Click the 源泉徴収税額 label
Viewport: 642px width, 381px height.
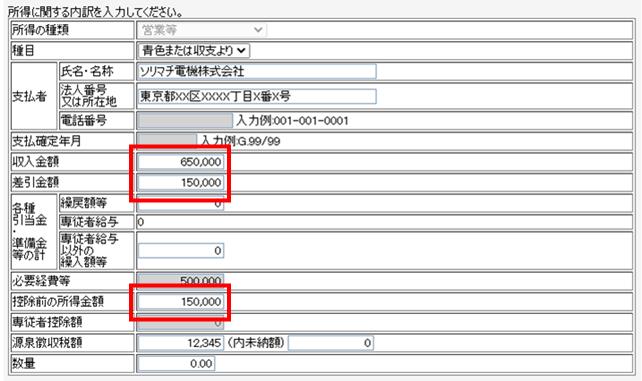[x=47, y=343]
